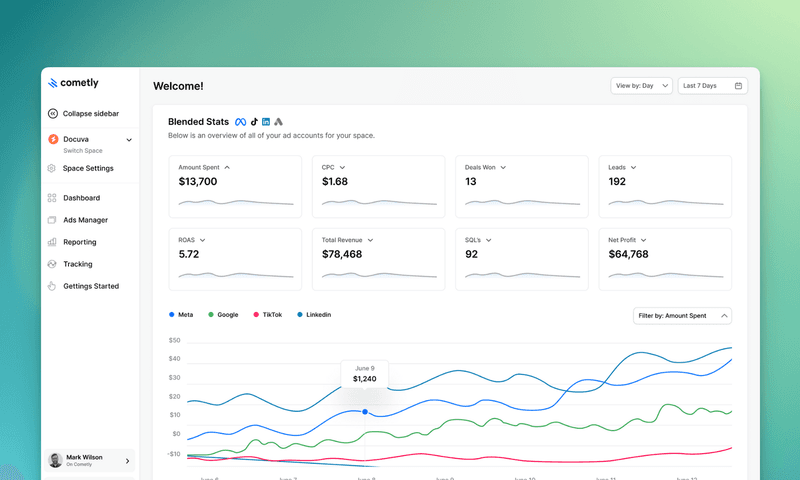Click the Meta logo beside Blended Stats

[x=240, y=122]
